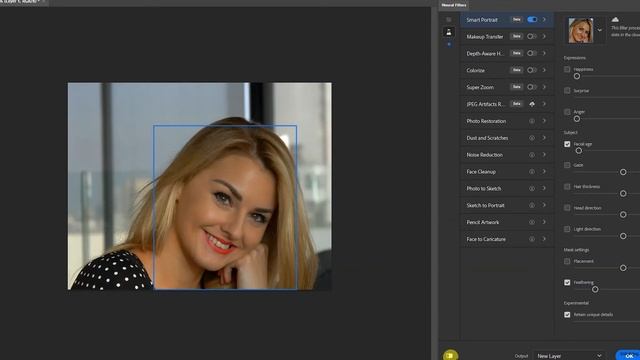Click the info icon for Pencil Artwork
This screenshot has height=360, width=640.
(x=532, y=222)
